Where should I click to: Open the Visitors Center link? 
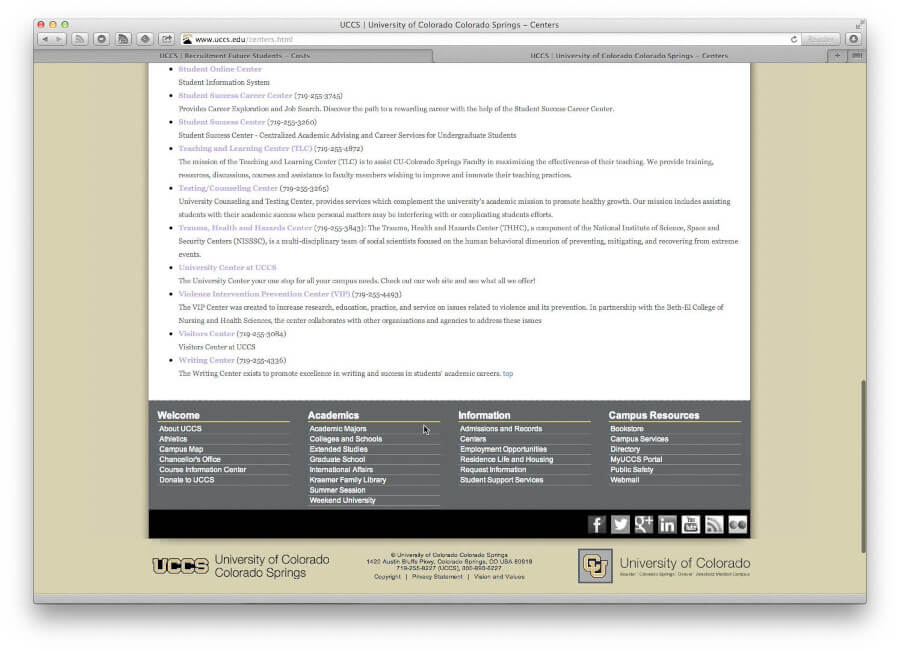[207, 333]
